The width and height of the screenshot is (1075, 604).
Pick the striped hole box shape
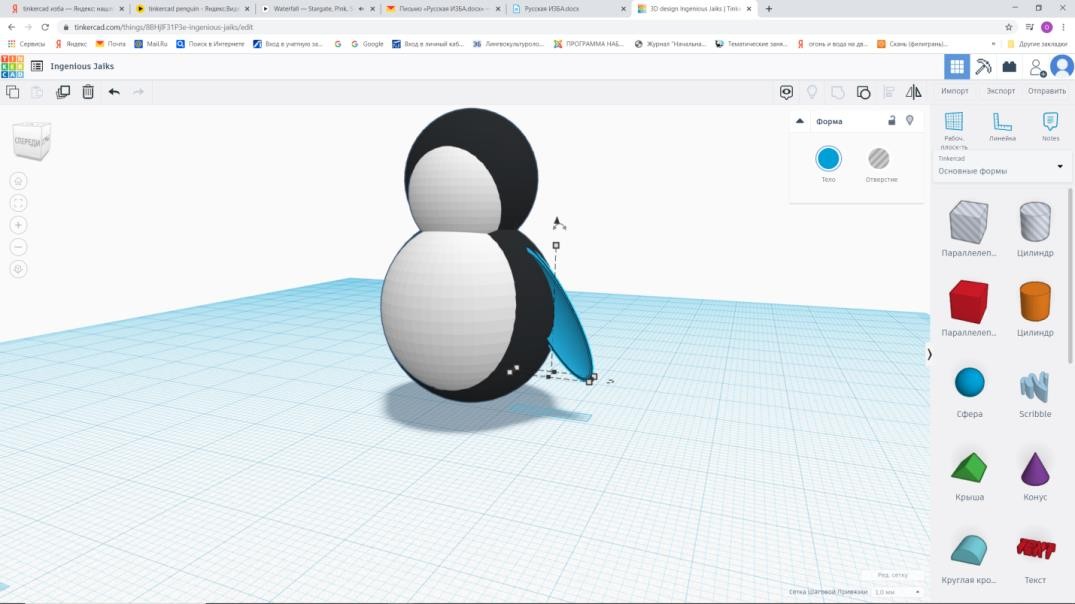coord(969,228)
